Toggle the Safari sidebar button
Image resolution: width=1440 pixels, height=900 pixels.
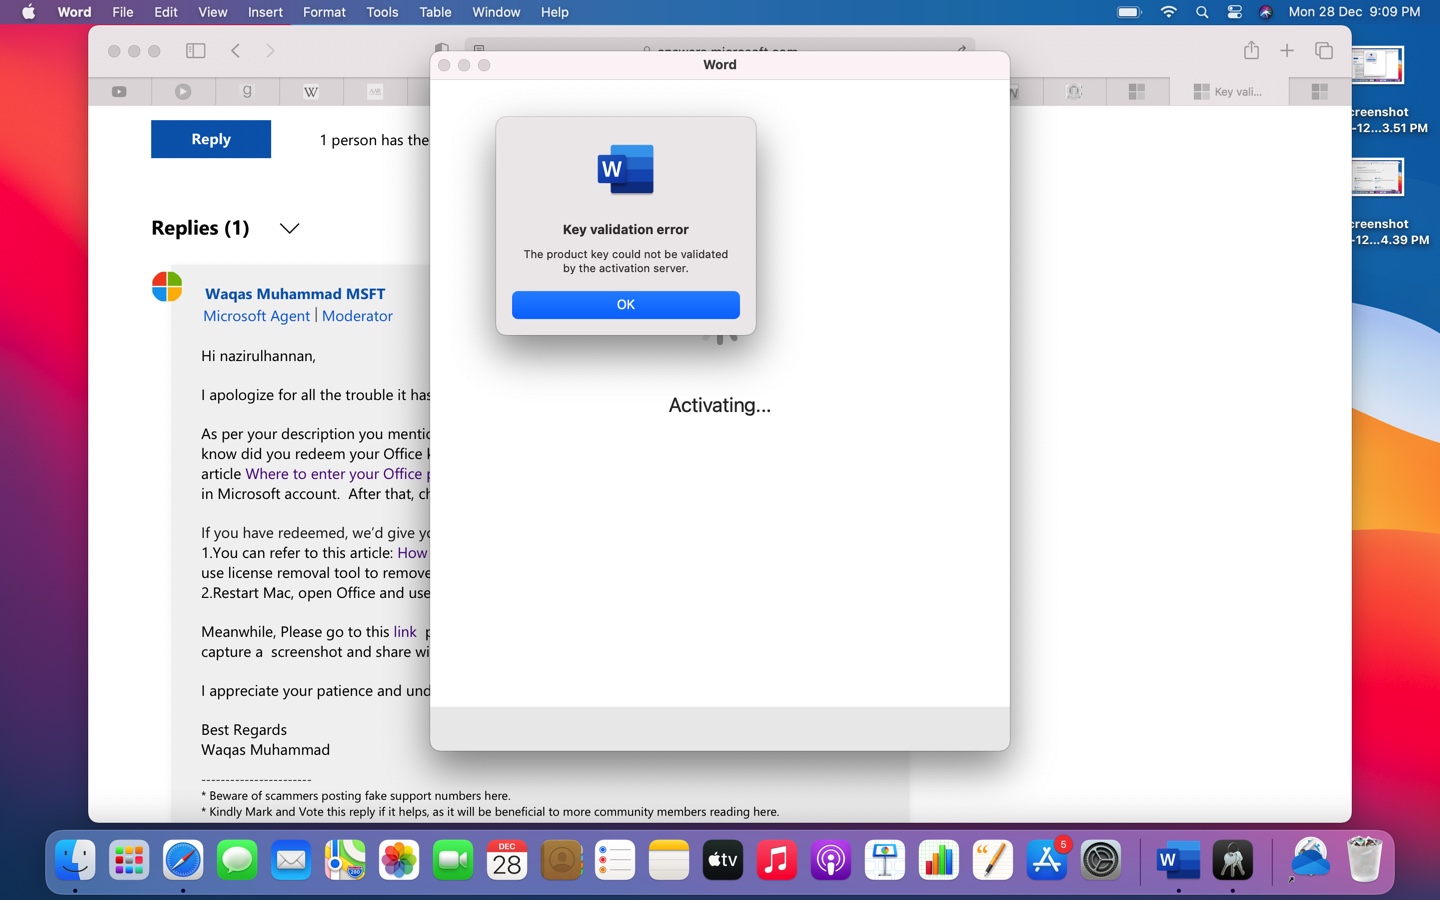pyautogui.click(x=196, y=51)
